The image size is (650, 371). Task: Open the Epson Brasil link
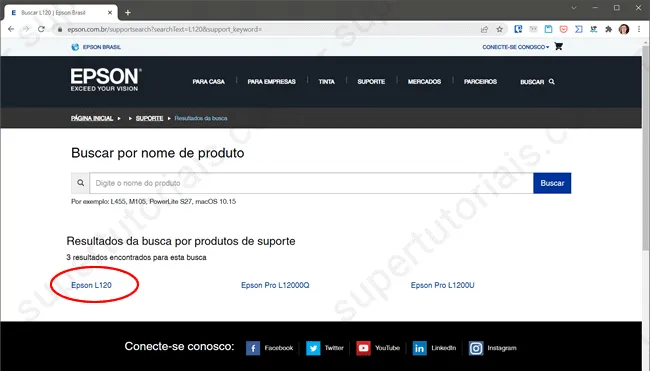(x=102, y=47)
